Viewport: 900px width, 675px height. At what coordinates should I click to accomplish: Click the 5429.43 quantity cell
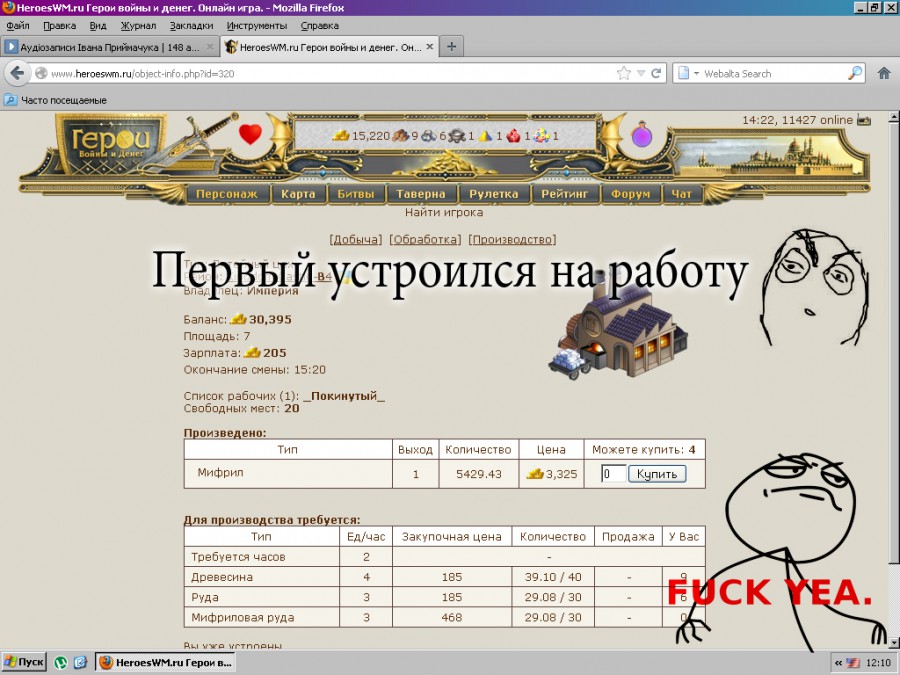click(479, 474)
